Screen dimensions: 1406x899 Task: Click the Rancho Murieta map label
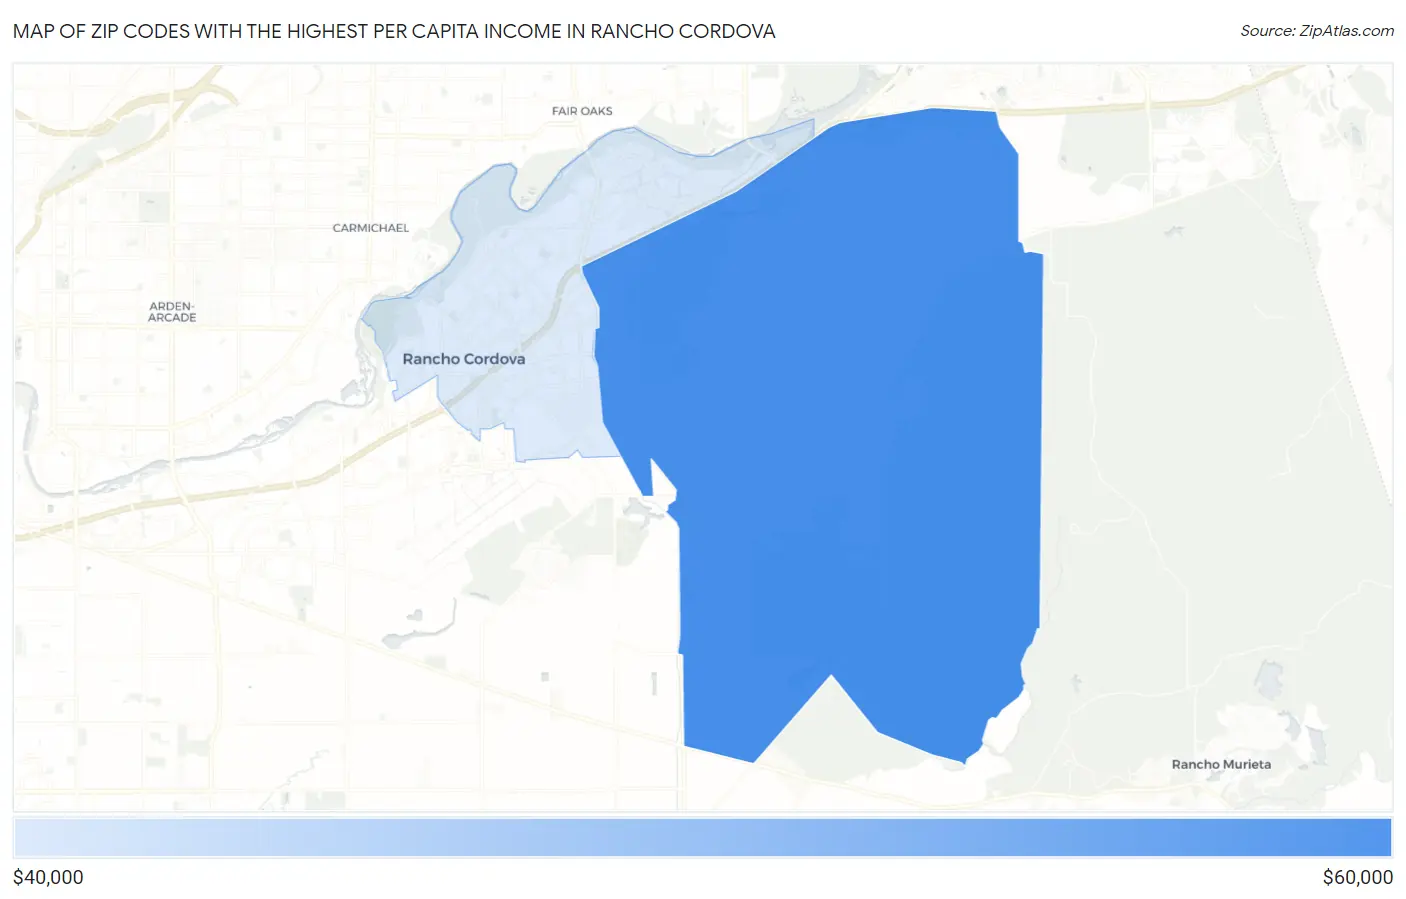(1221, 764)
